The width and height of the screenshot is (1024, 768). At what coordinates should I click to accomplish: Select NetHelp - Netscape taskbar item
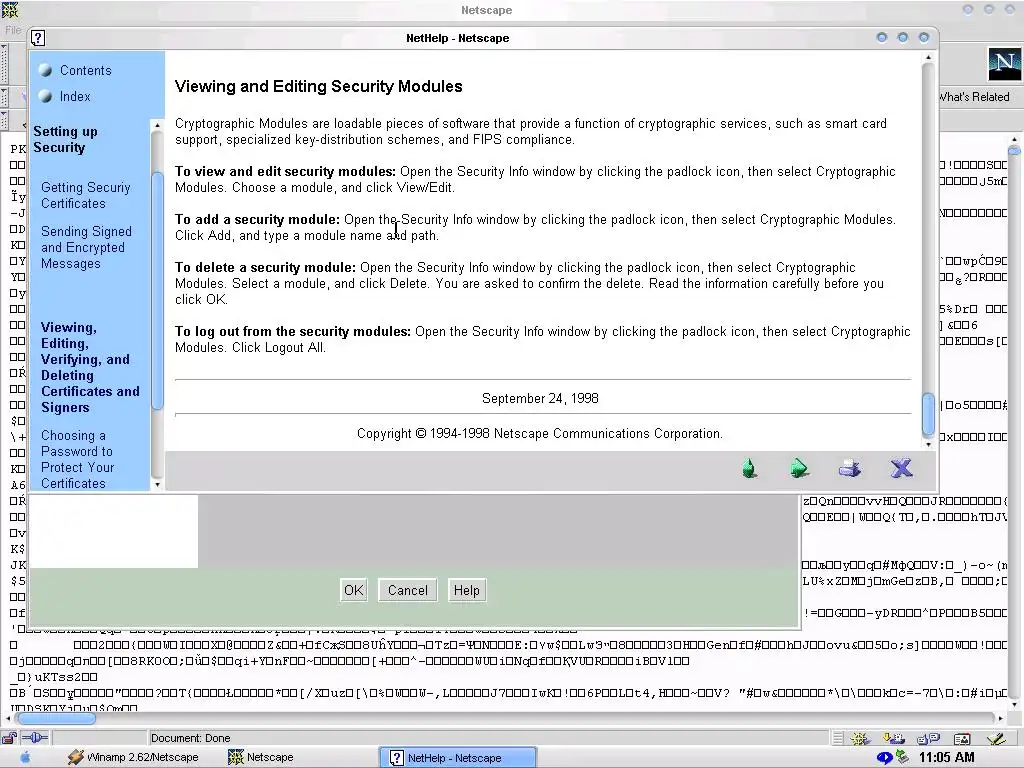457,758
